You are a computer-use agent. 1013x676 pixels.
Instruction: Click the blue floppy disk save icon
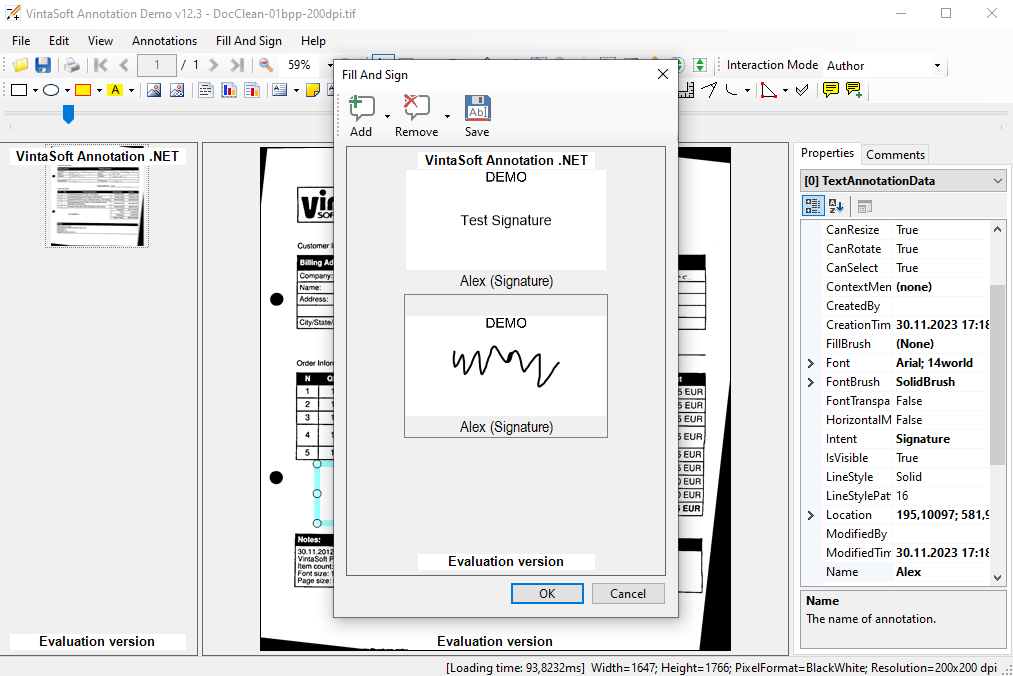click(x=43, y=65)
